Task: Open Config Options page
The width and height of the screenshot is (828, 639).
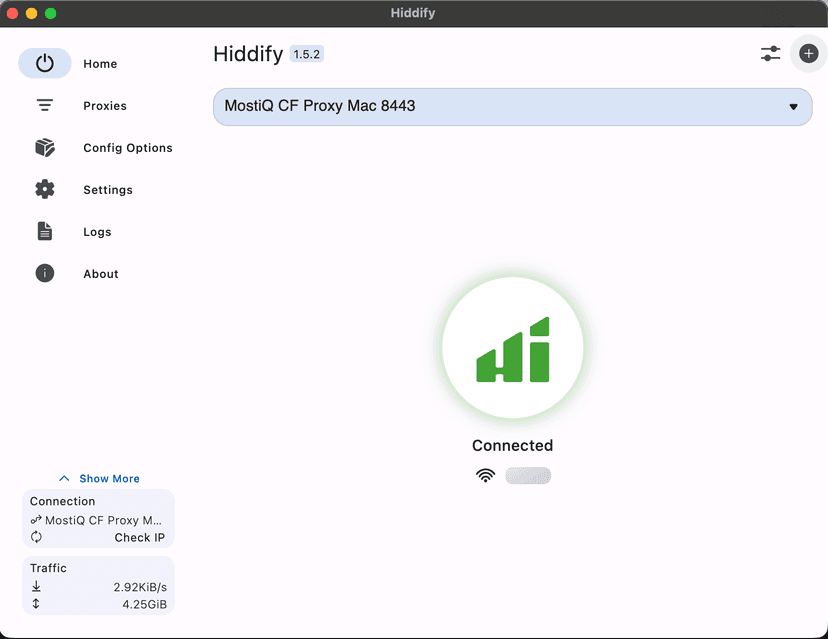Action: click(128, 148)
